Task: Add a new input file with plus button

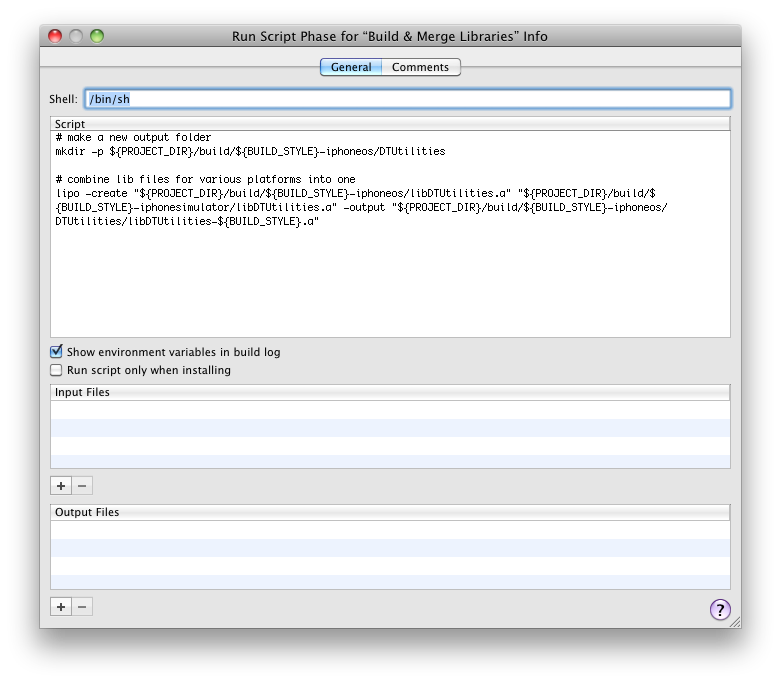Action: [61, 486]
